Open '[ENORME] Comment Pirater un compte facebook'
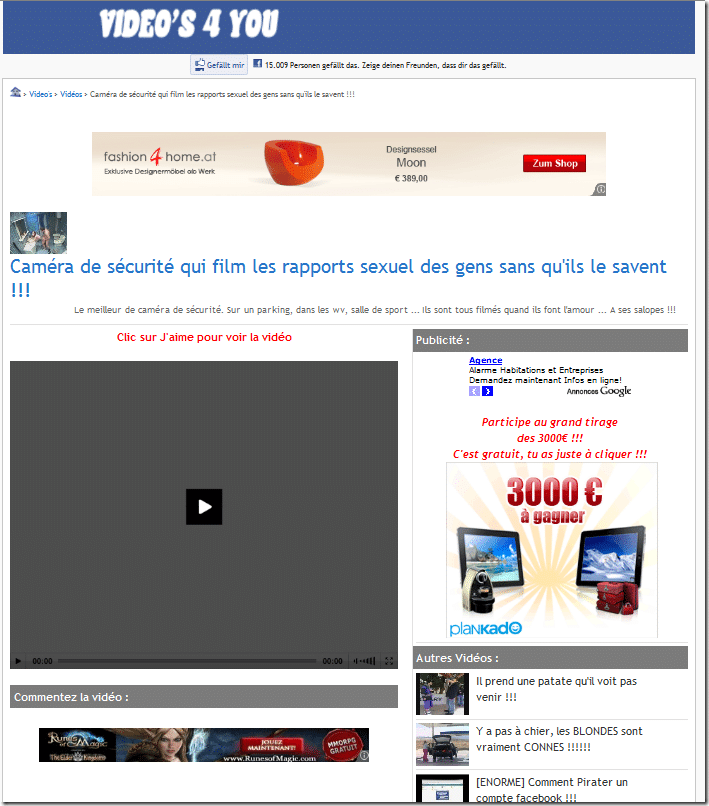The height and width of the screenshot is (806, 709). click(x=552, y=790)
